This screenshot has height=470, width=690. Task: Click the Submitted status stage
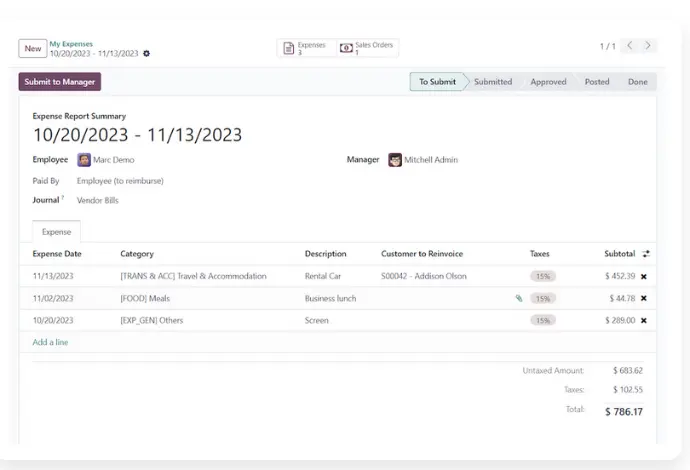pyautogui.click(x=492, y=82)
